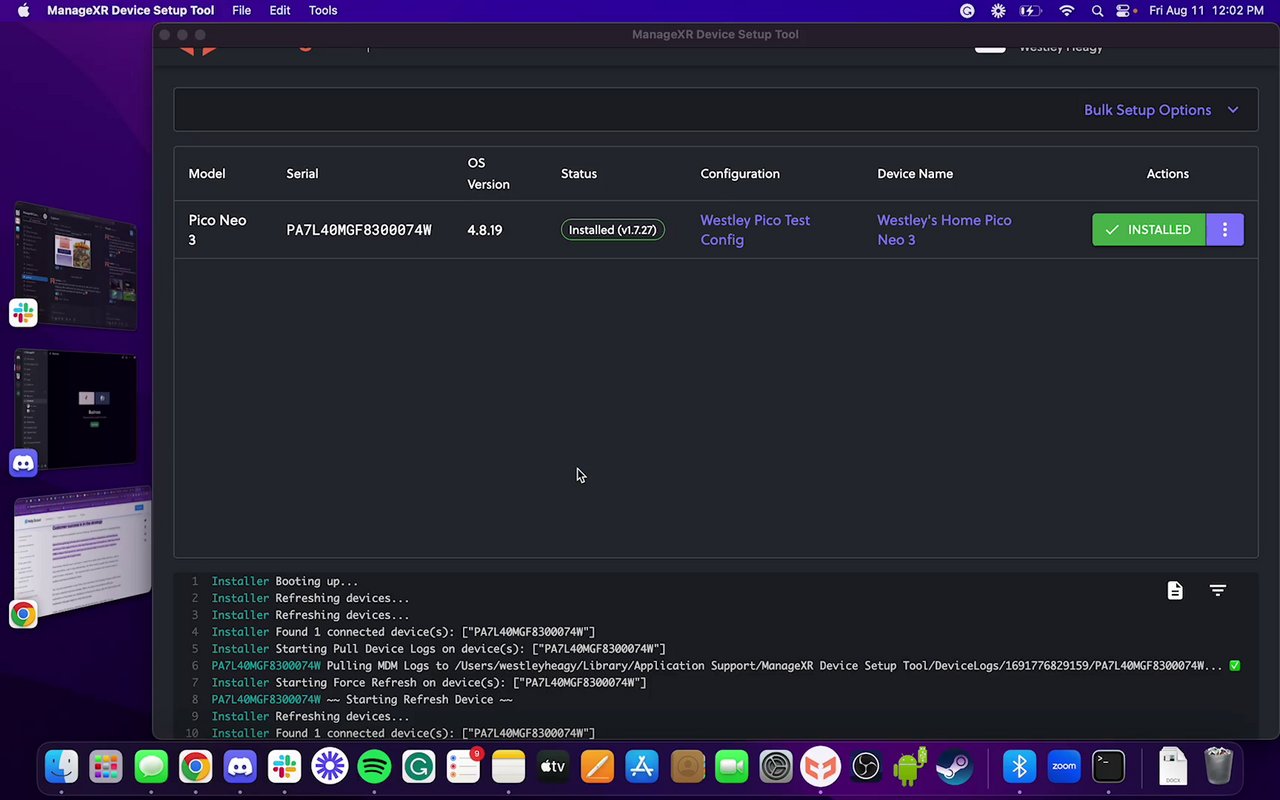Click the Model column header
The width and height of the screenshot is (1280, 800).
[207, 174]
